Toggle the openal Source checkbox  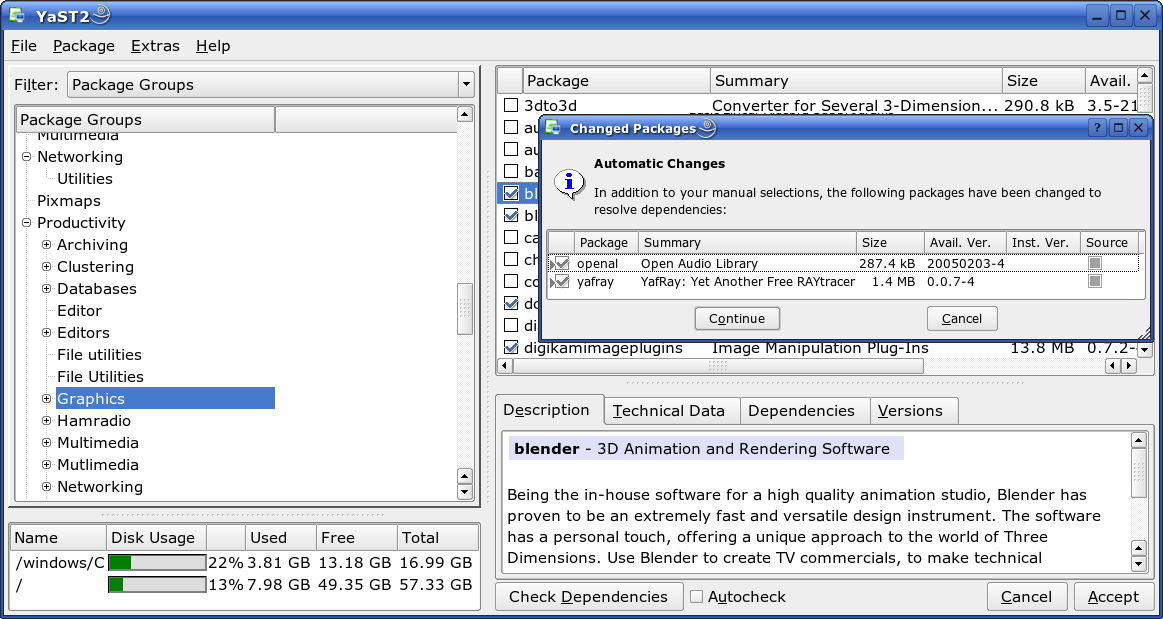click(1095, 263)
